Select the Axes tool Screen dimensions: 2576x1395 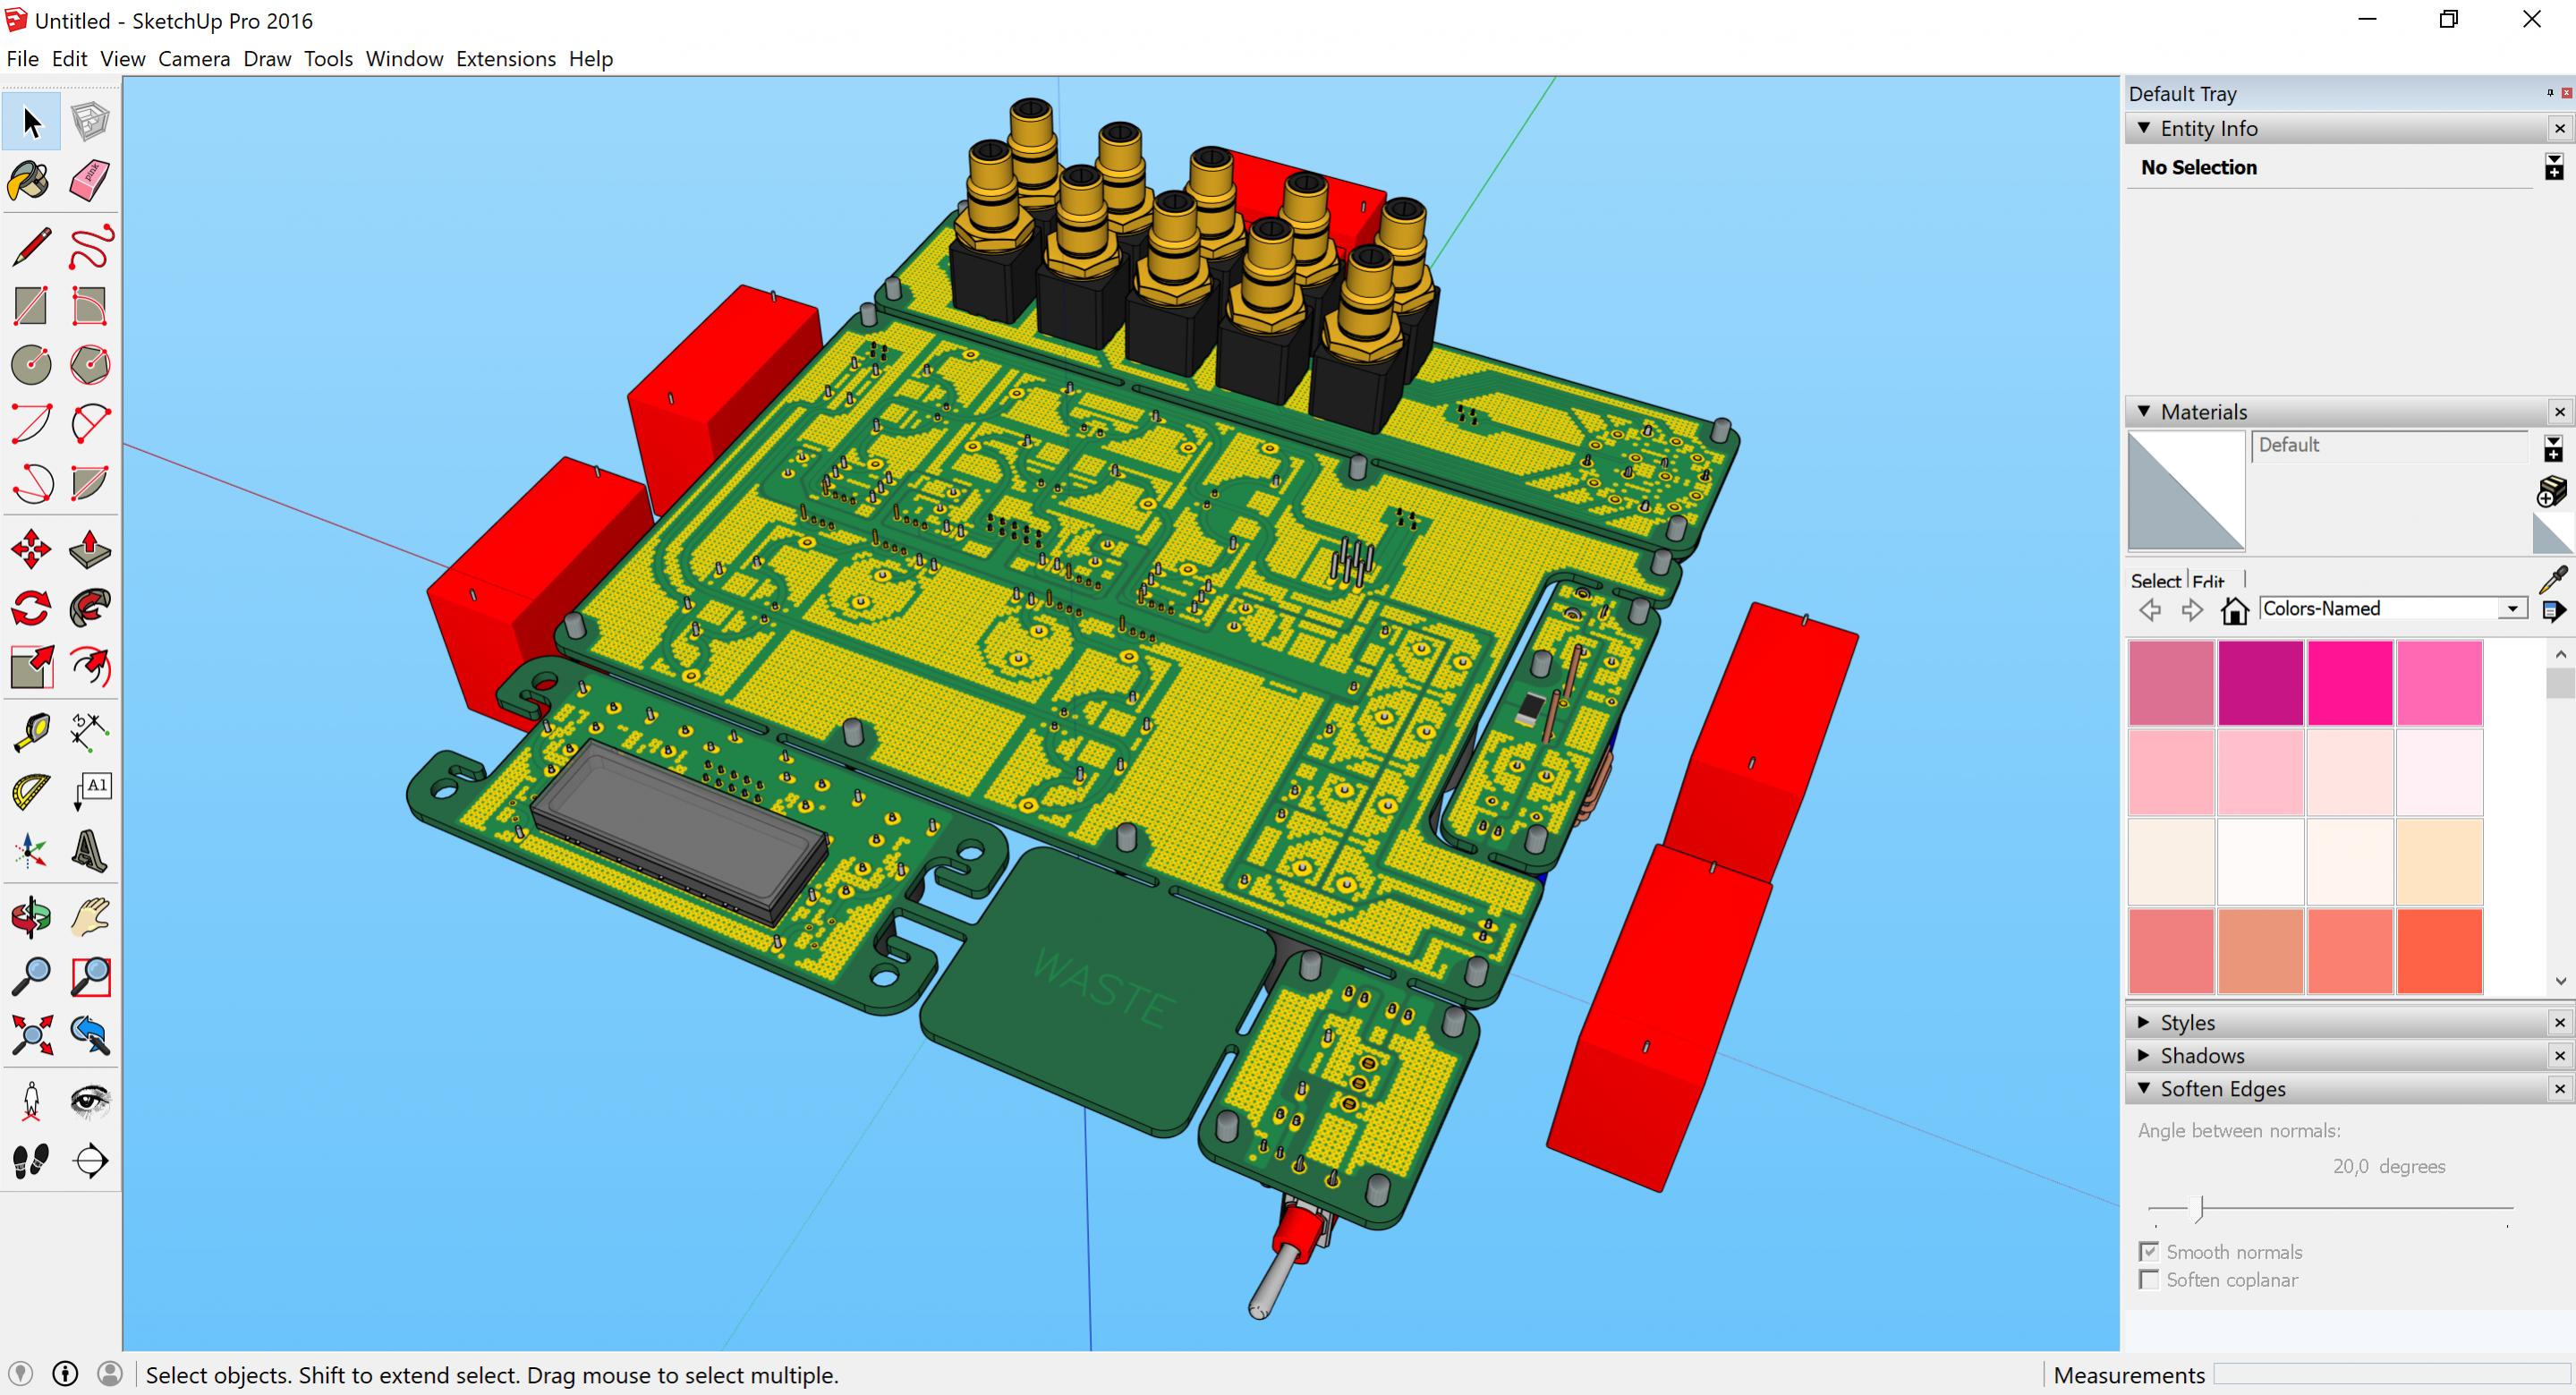tap(31, 851)
